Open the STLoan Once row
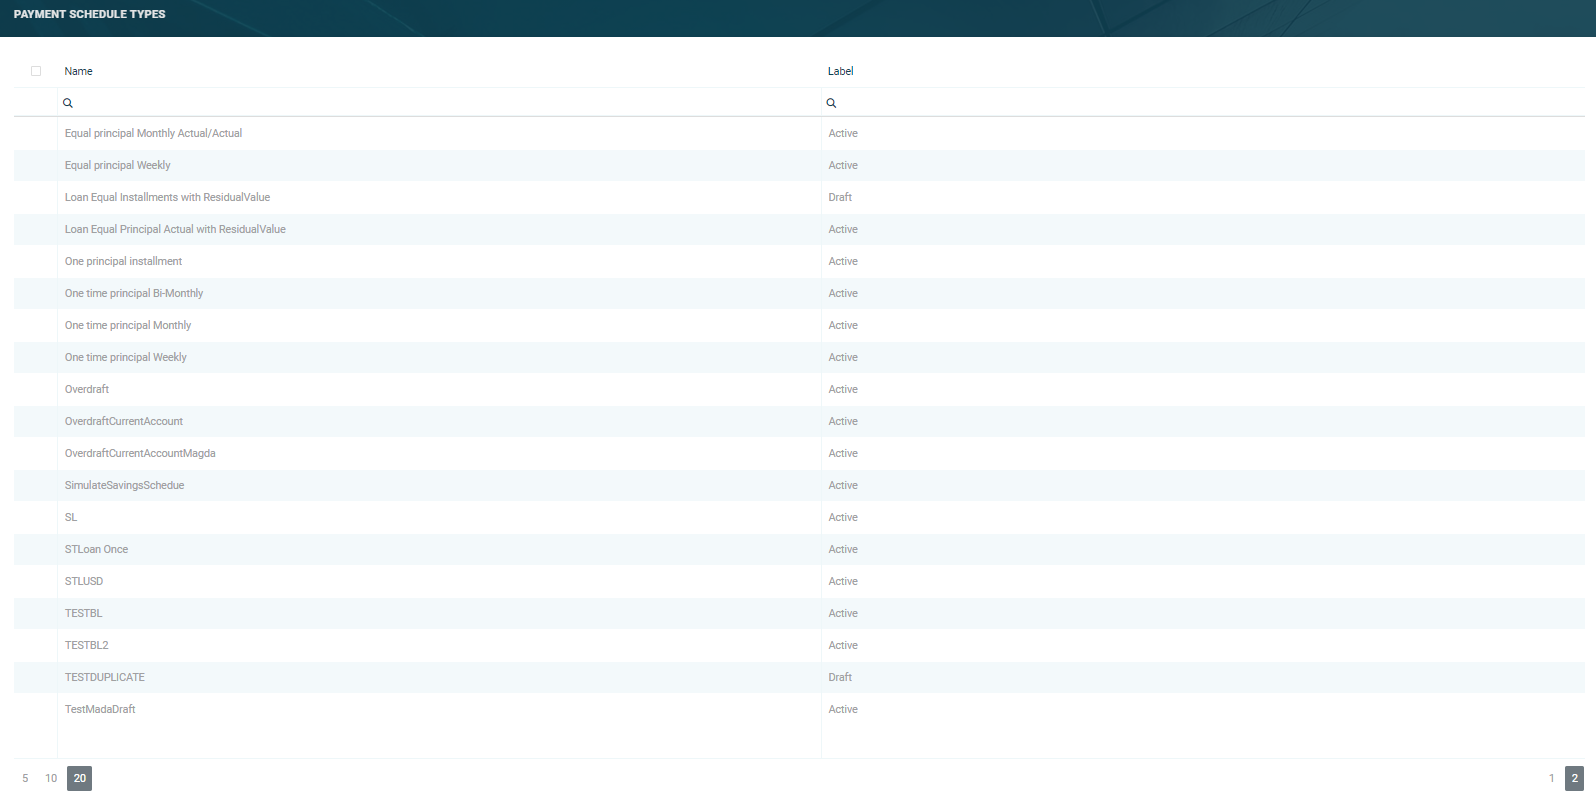 click(x=799, y=549)
